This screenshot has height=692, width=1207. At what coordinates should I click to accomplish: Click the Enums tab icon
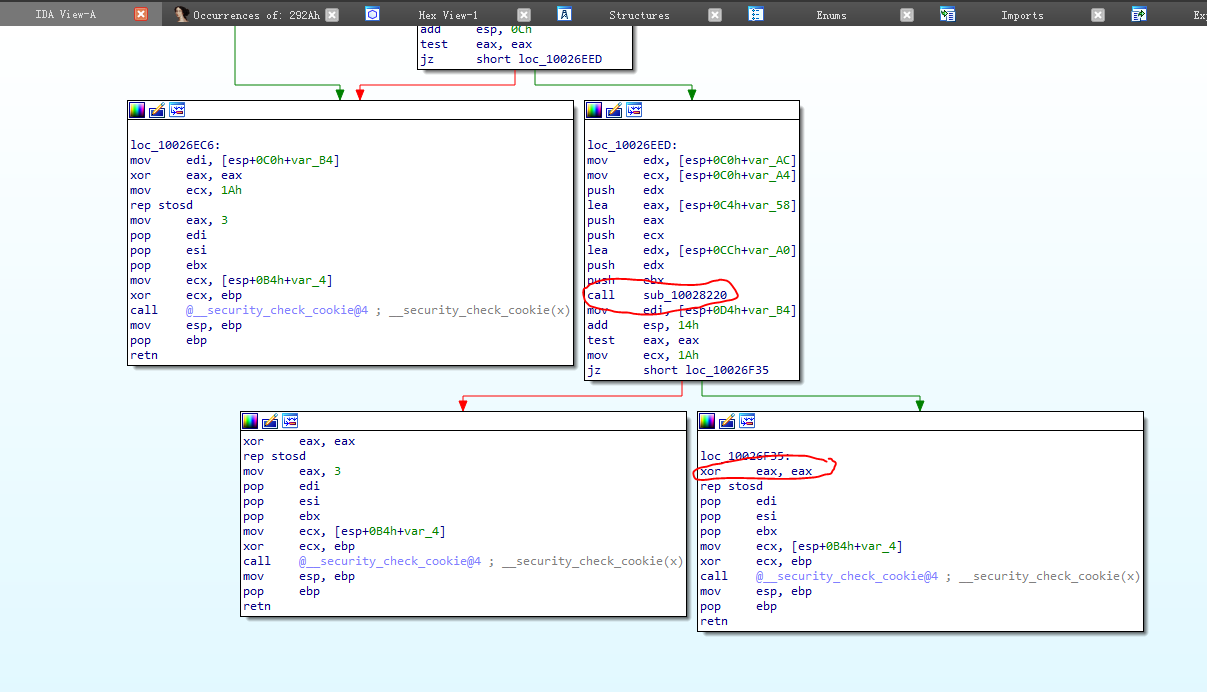pos(756,14)
